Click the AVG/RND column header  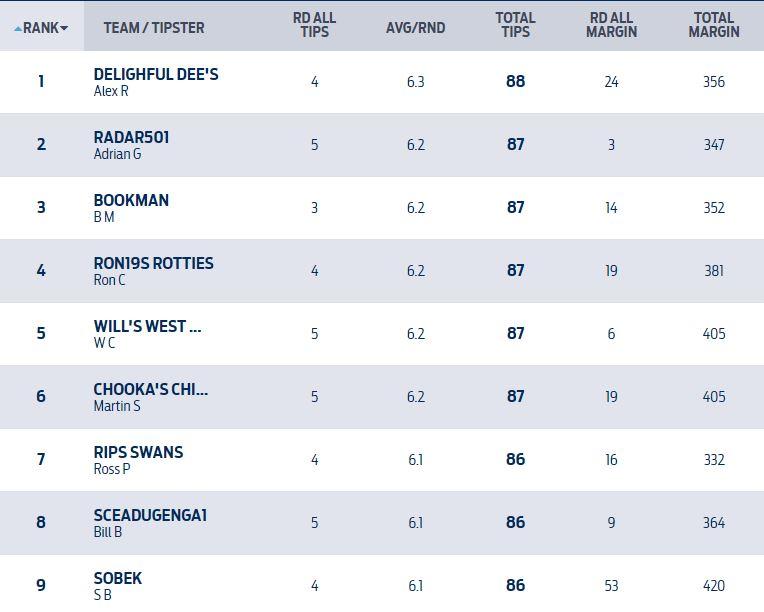point(415,28)
